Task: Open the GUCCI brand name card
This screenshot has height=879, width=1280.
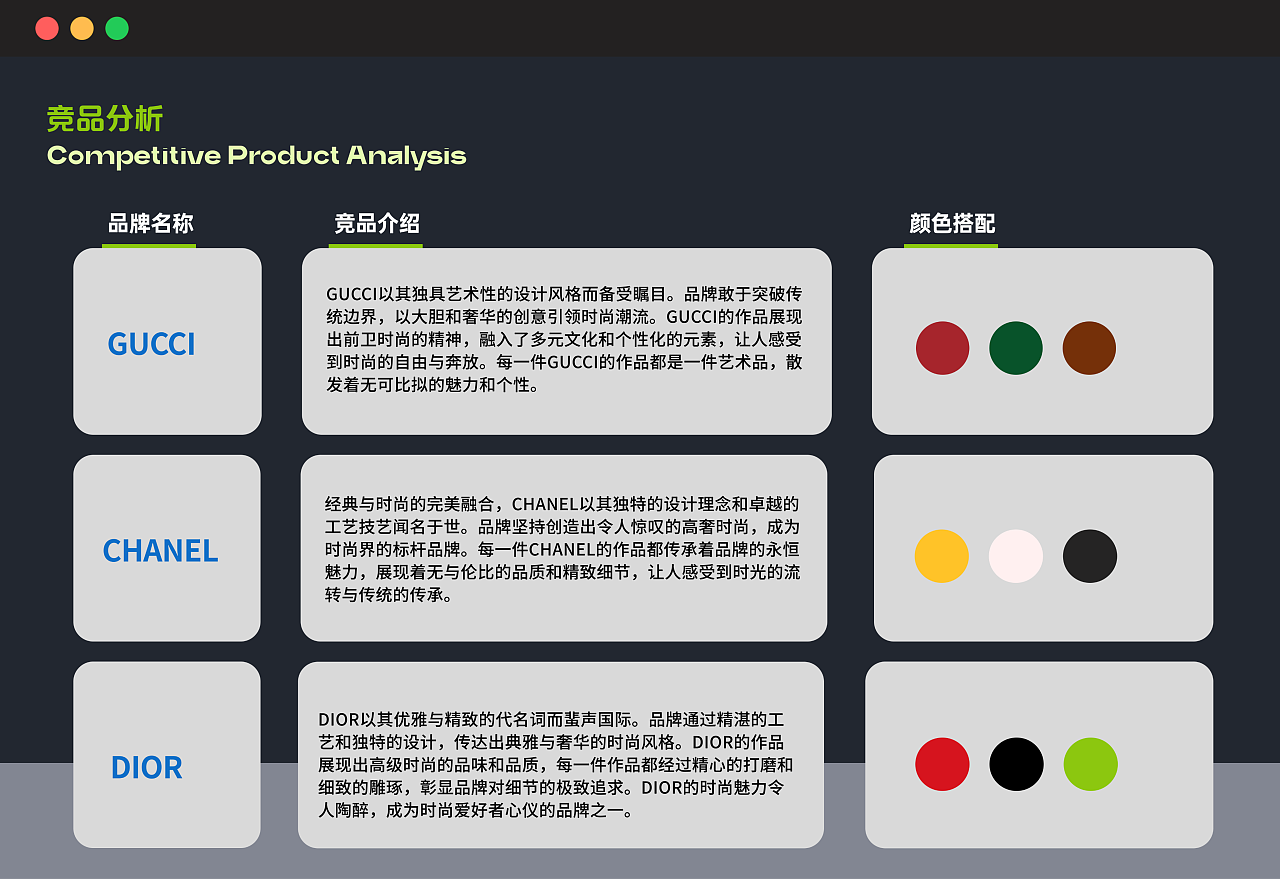Action: tap(167, 342)
